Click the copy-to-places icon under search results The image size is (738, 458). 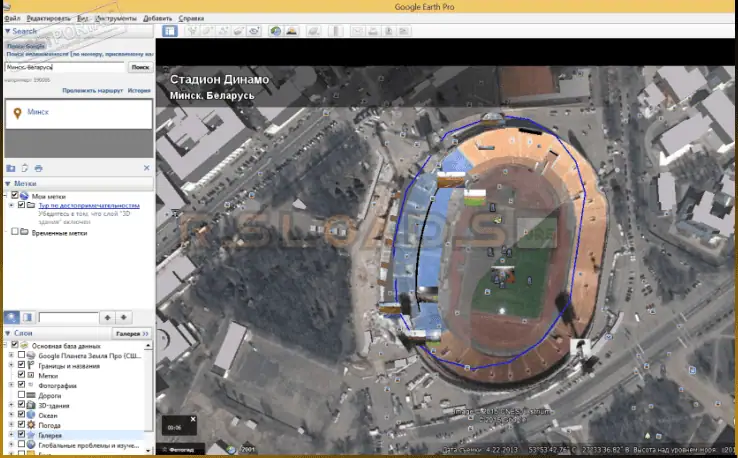[x=24, y=168]
